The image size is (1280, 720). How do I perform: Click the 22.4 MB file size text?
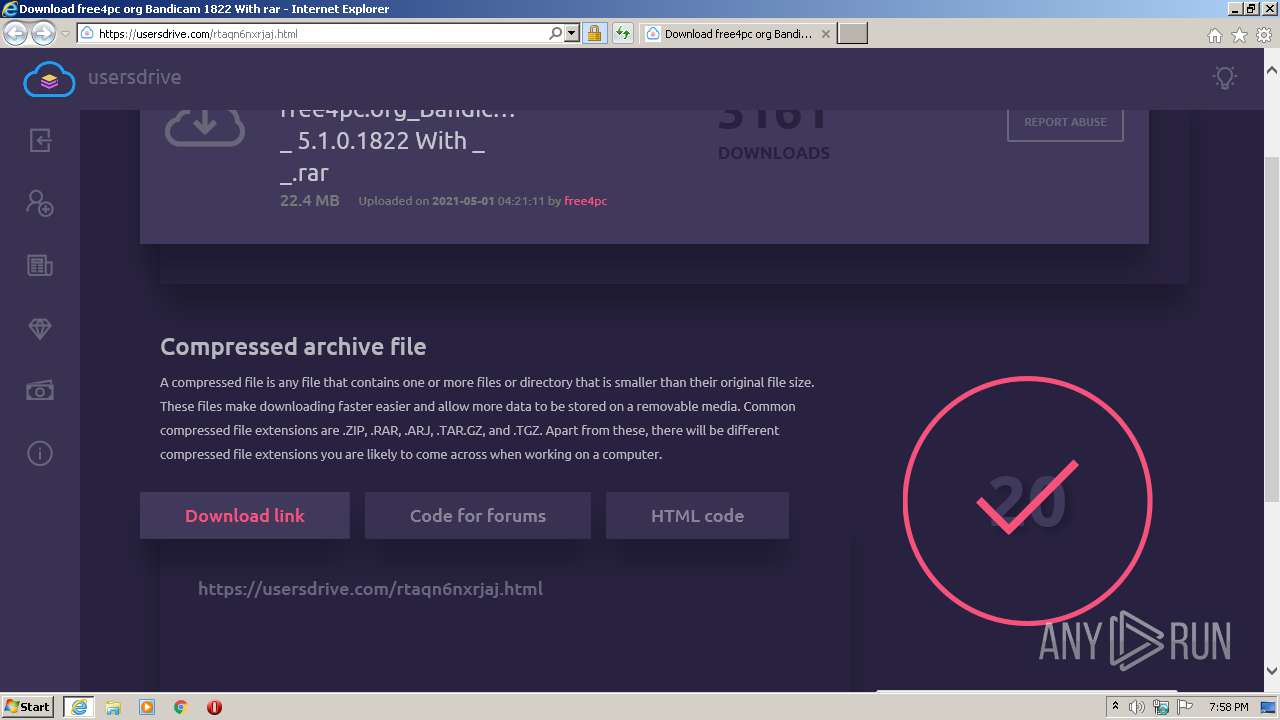tap(310, 201)
